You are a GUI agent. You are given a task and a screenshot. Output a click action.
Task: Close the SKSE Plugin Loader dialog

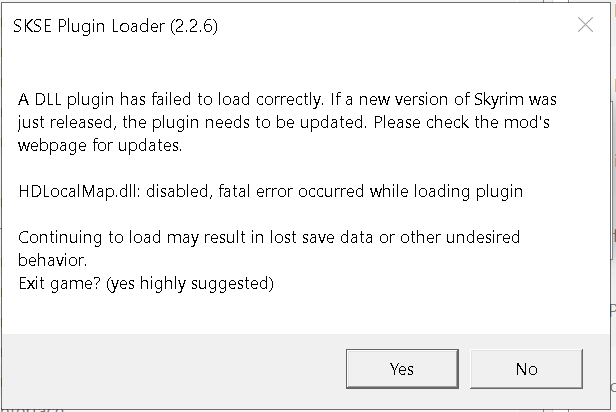coord(586,26)
